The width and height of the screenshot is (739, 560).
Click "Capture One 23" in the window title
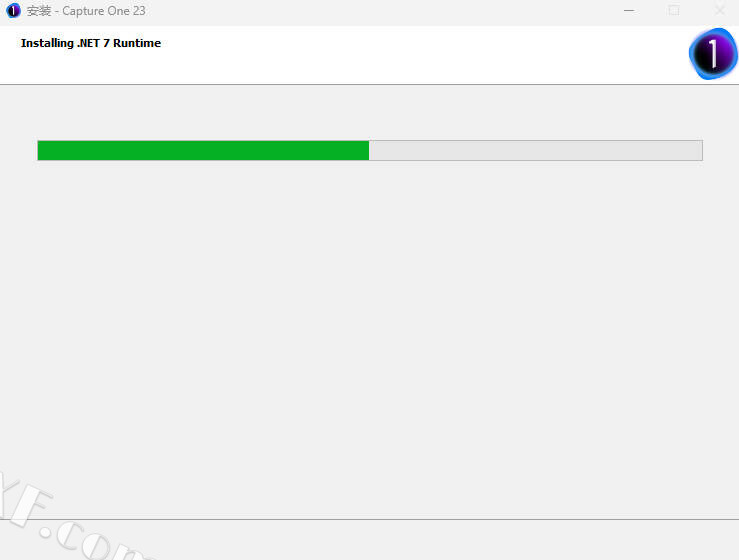[104, 11]
